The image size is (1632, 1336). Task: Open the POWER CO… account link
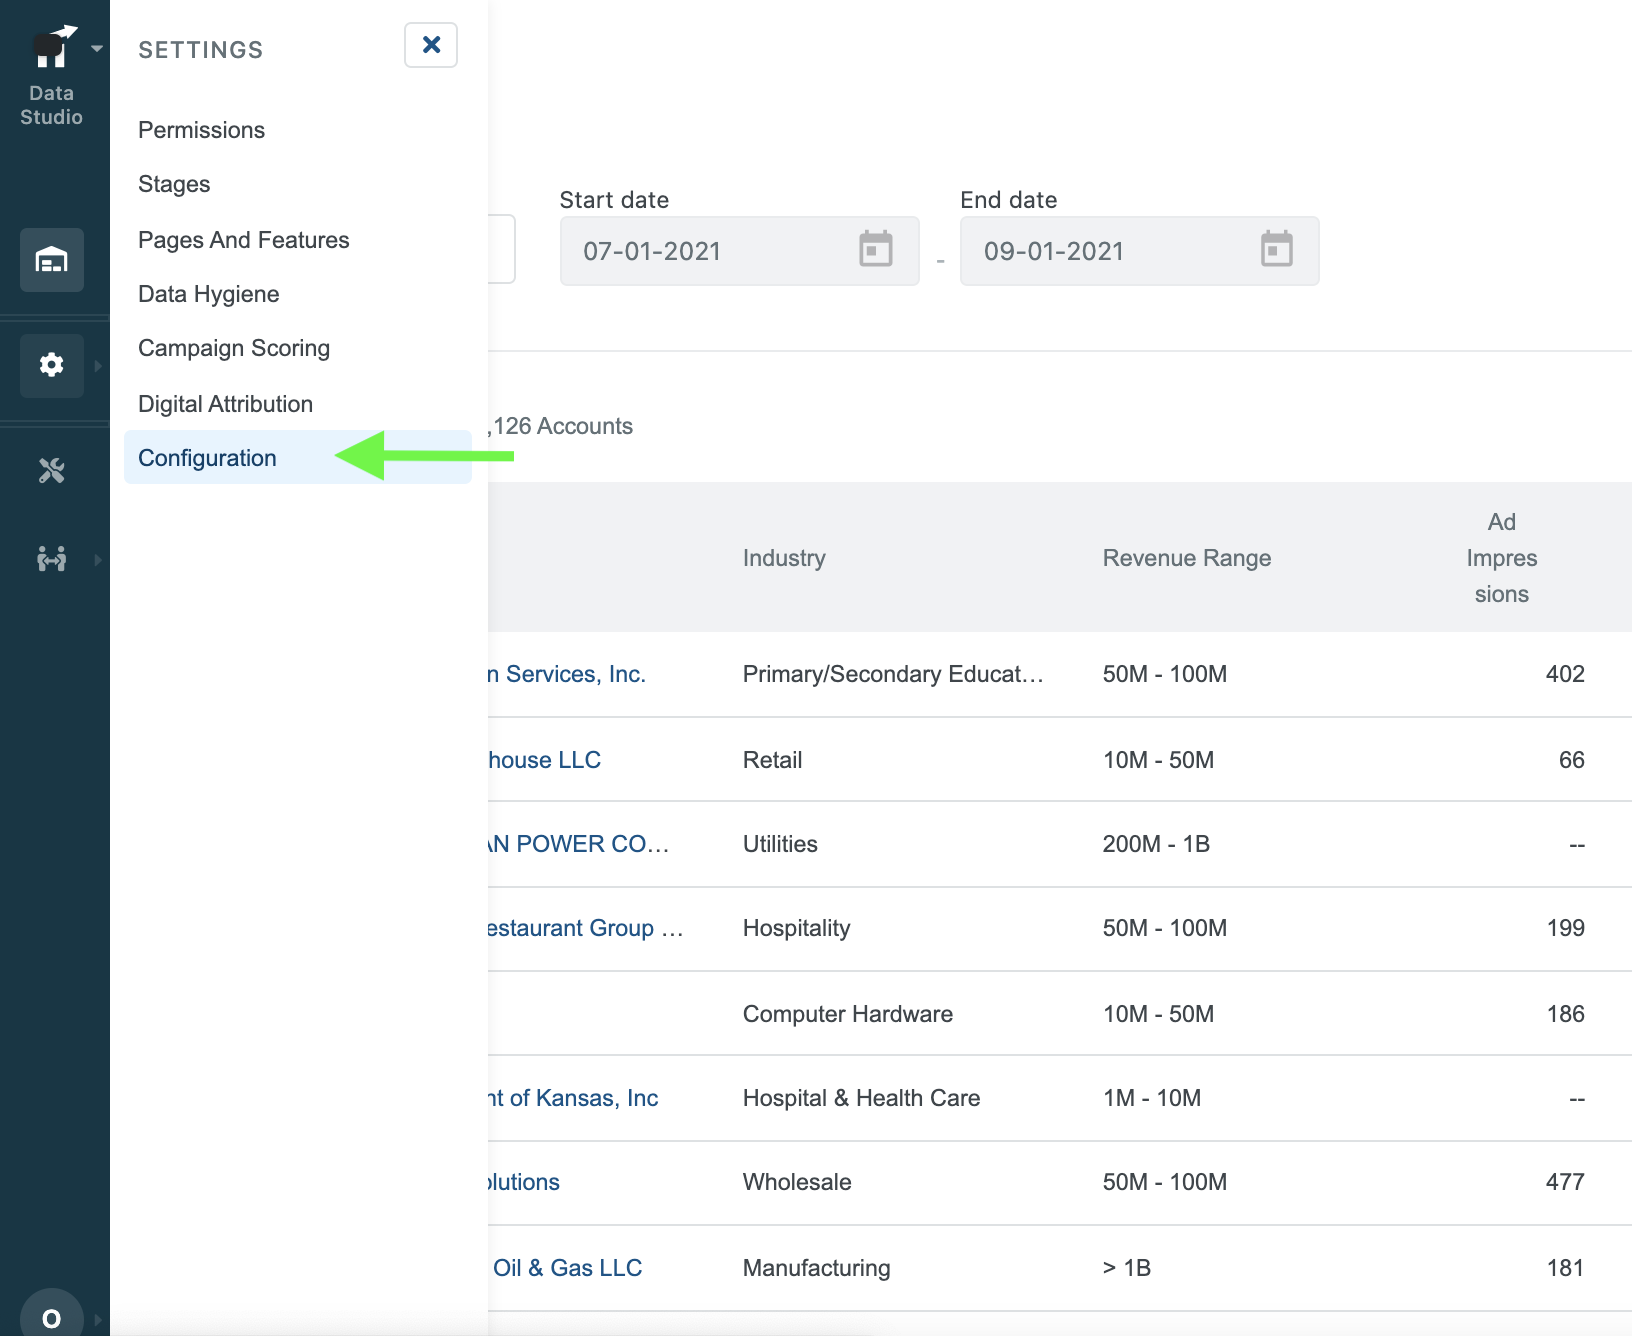[579, 844]
